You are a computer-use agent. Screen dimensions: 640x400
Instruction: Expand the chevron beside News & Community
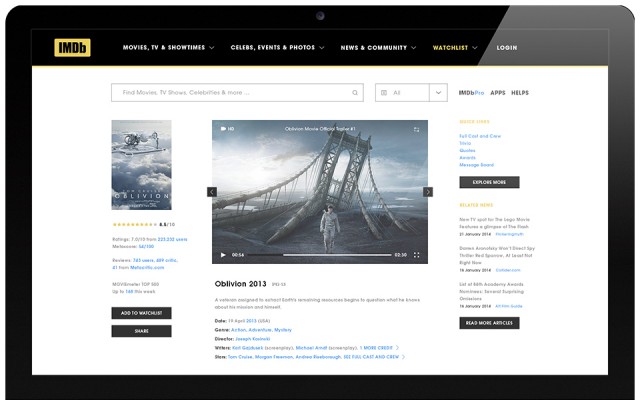413,48
